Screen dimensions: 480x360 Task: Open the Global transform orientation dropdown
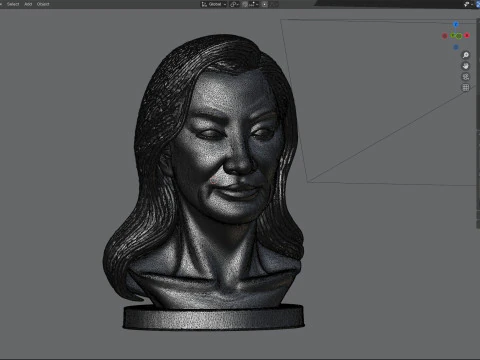(214, 4)
